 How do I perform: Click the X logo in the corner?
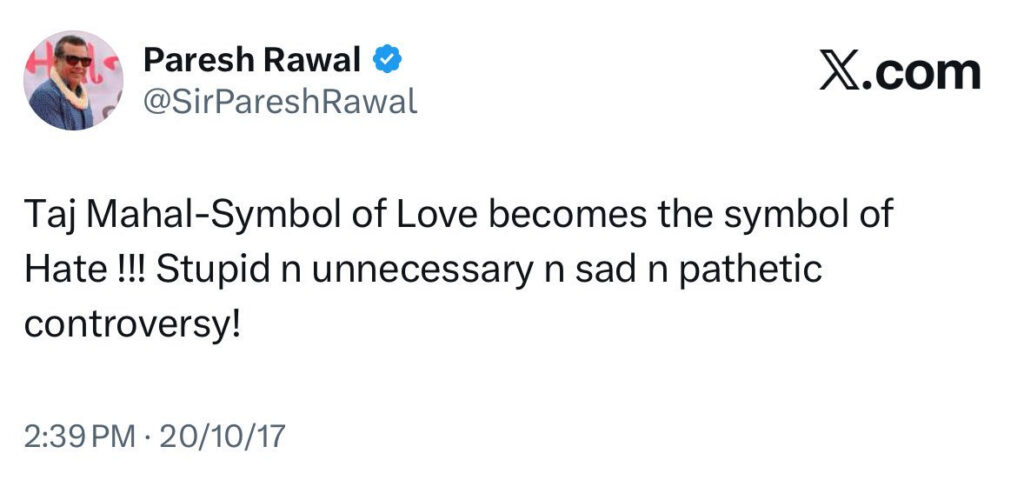pyautogui.click(x=840, y=72)
